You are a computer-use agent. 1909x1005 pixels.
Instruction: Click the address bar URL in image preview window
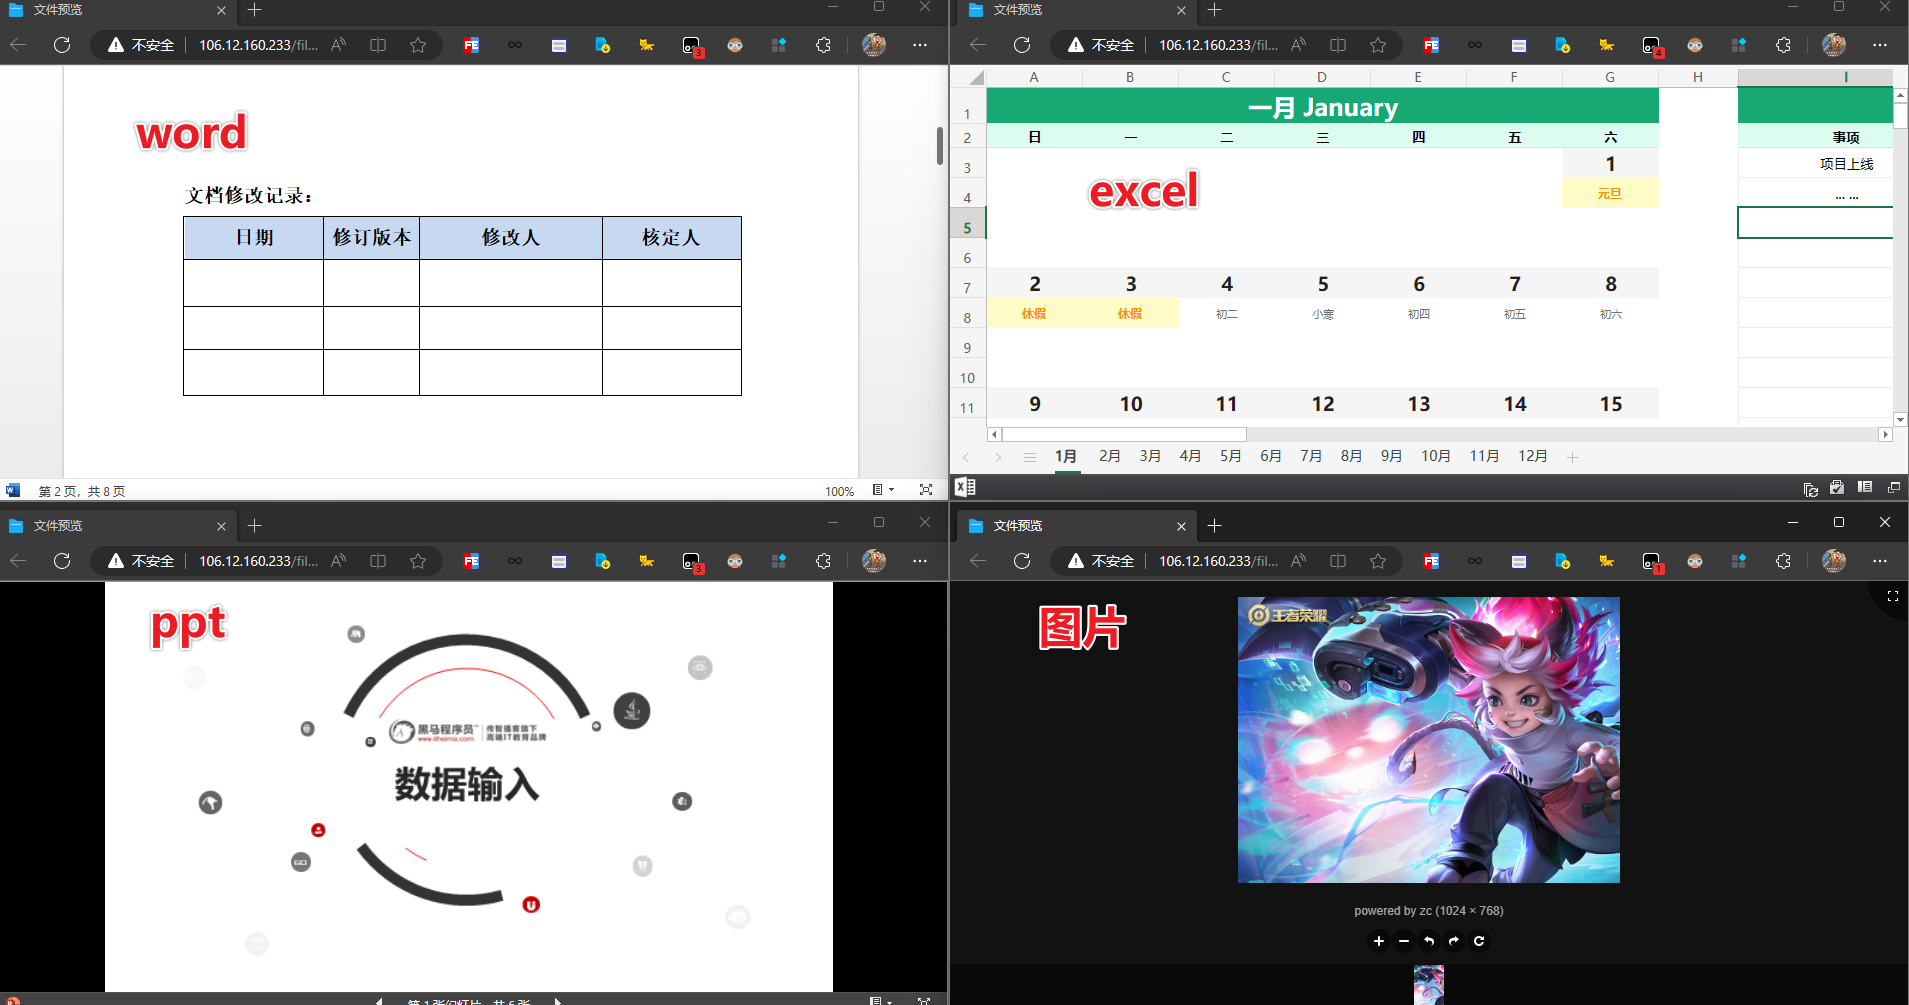[x=1218, y=561]
